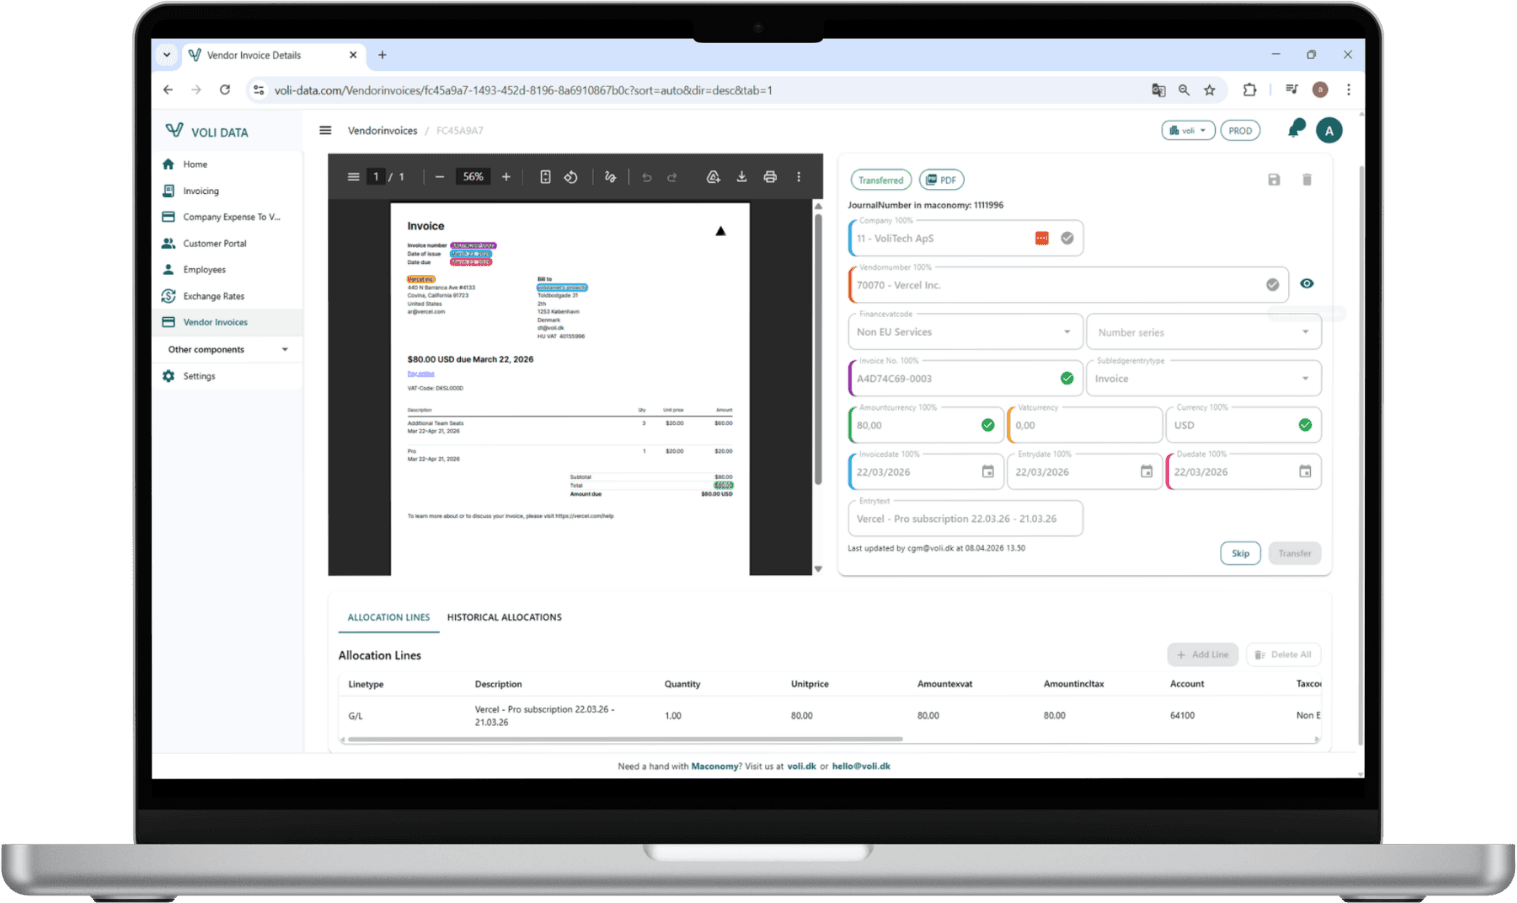Viewport: 1517px width, 903px height.
Task: Switch to the Historical Allocations tab
Action: 504,617
